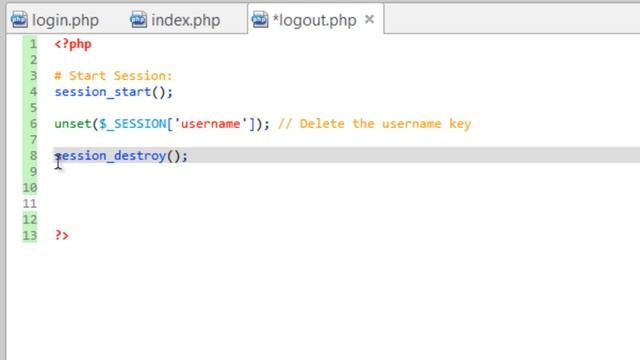Click line number 6 in gutter
Viewport: 640px width, 360px height.
[33, 124]
